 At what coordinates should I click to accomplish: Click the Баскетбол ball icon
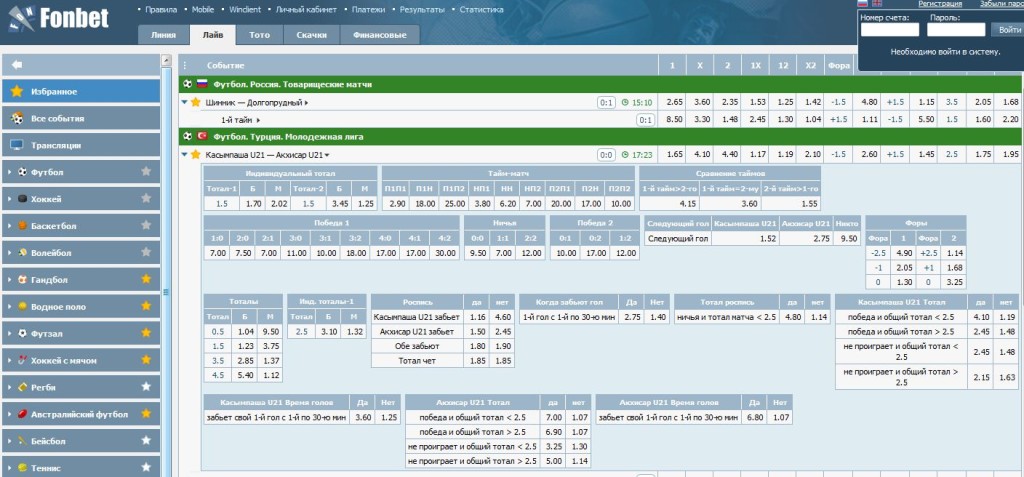23,226
